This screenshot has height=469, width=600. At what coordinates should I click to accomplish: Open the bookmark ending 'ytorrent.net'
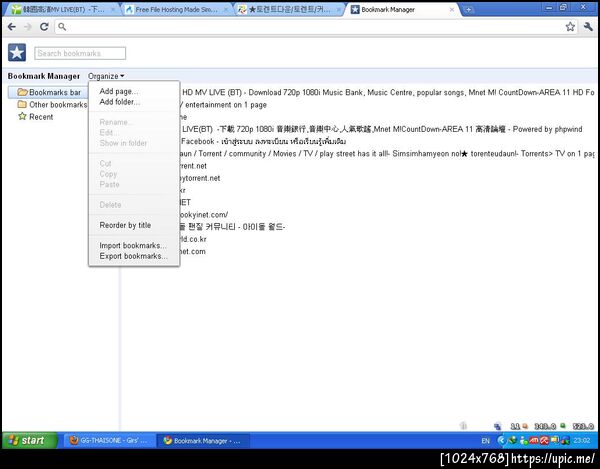(200, 178)
